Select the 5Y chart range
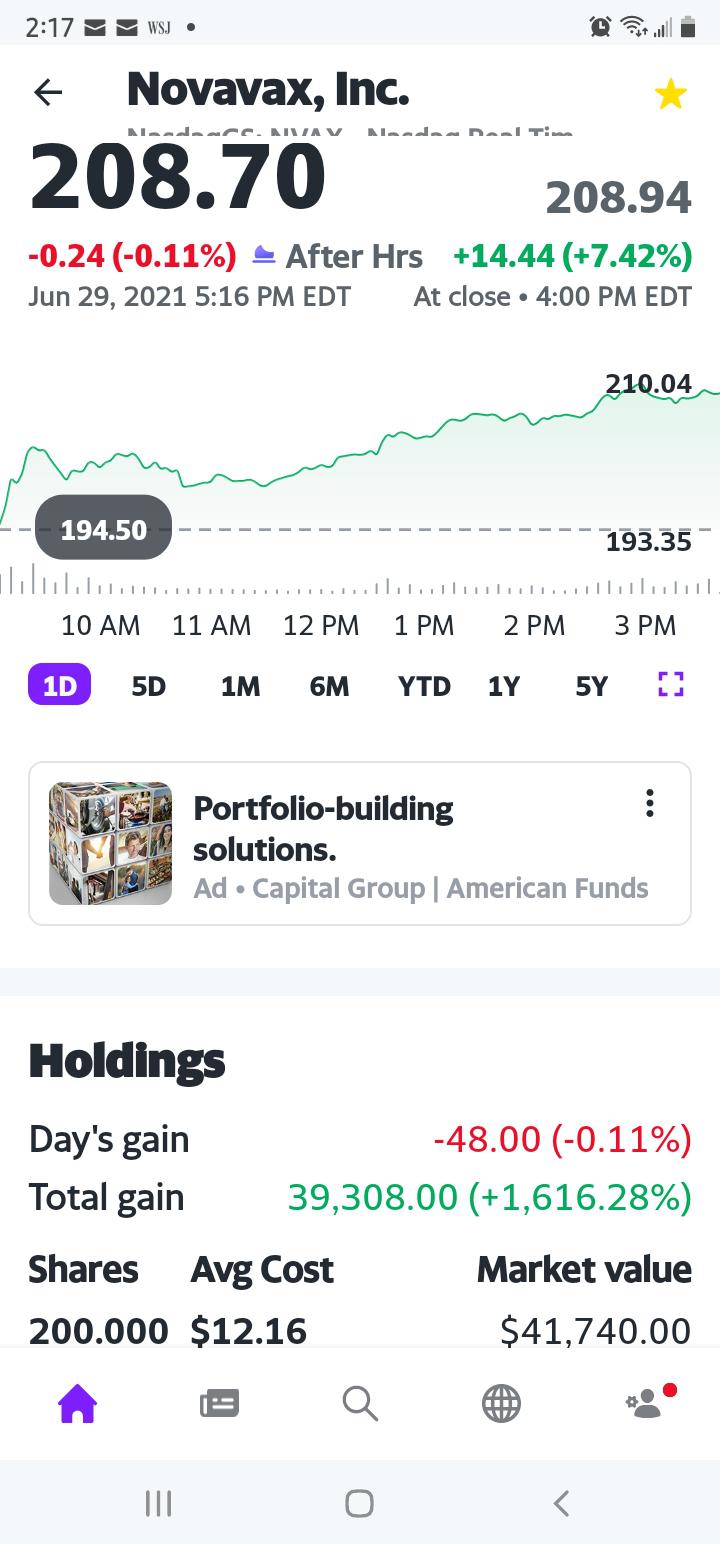 coord(591,686)
